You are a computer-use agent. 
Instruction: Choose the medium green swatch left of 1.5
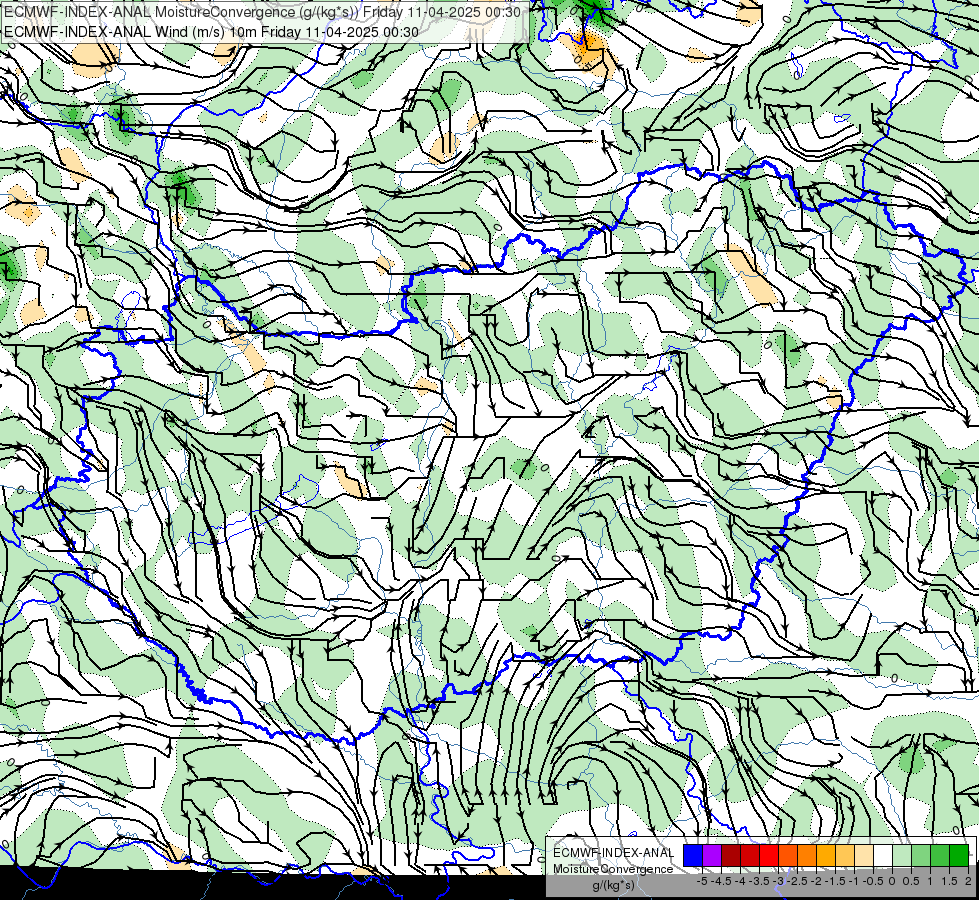click(x=940, y=855)
